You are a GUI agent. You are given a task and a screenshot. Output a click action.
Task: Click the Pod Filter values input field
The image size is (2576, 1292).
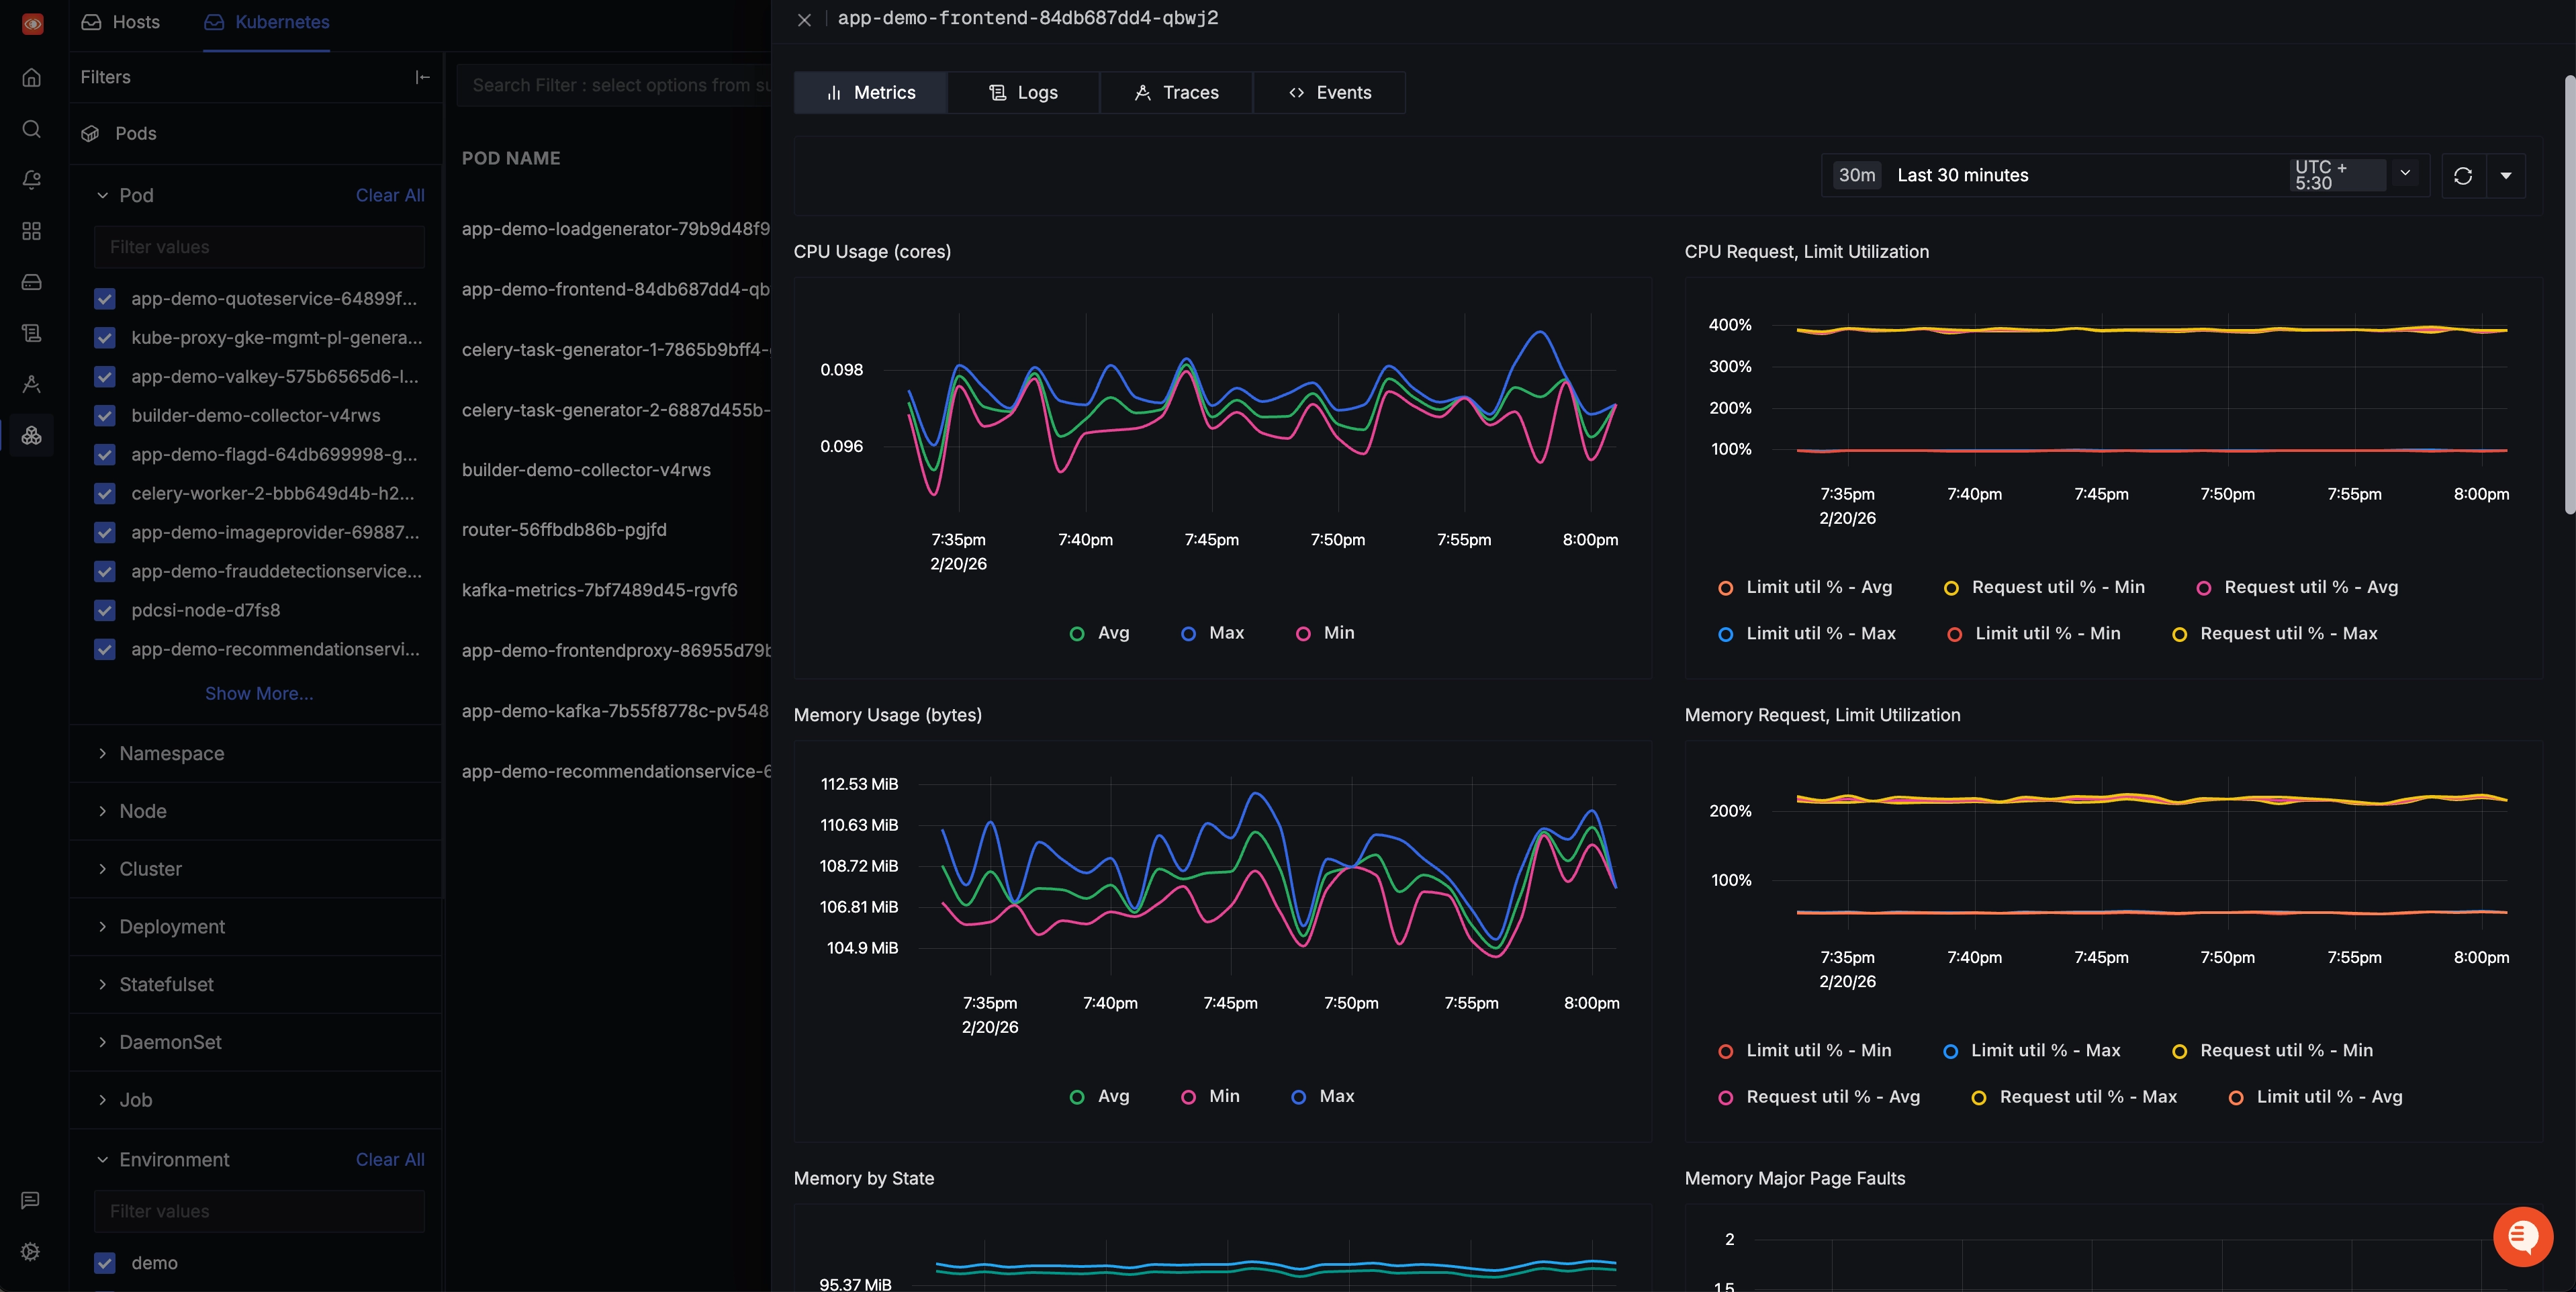(259, 247)
